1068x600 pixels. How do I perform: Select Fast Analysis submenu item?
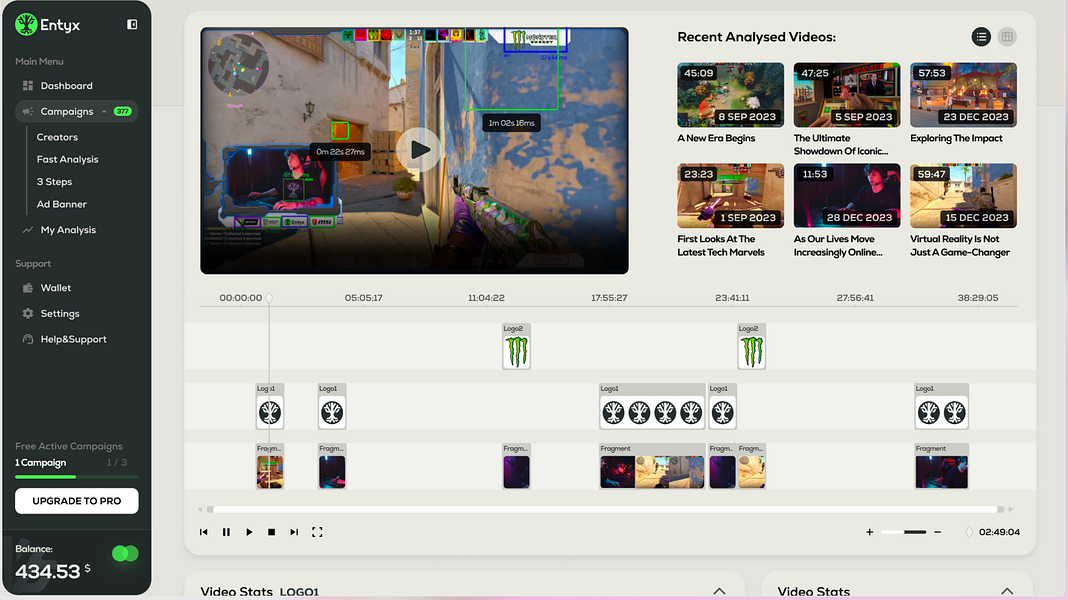point(67,159)
